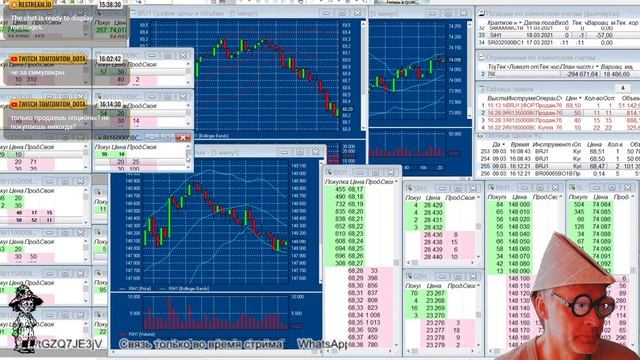Select bid price 68,27 in BRJ1 order book

pos(356,264)
